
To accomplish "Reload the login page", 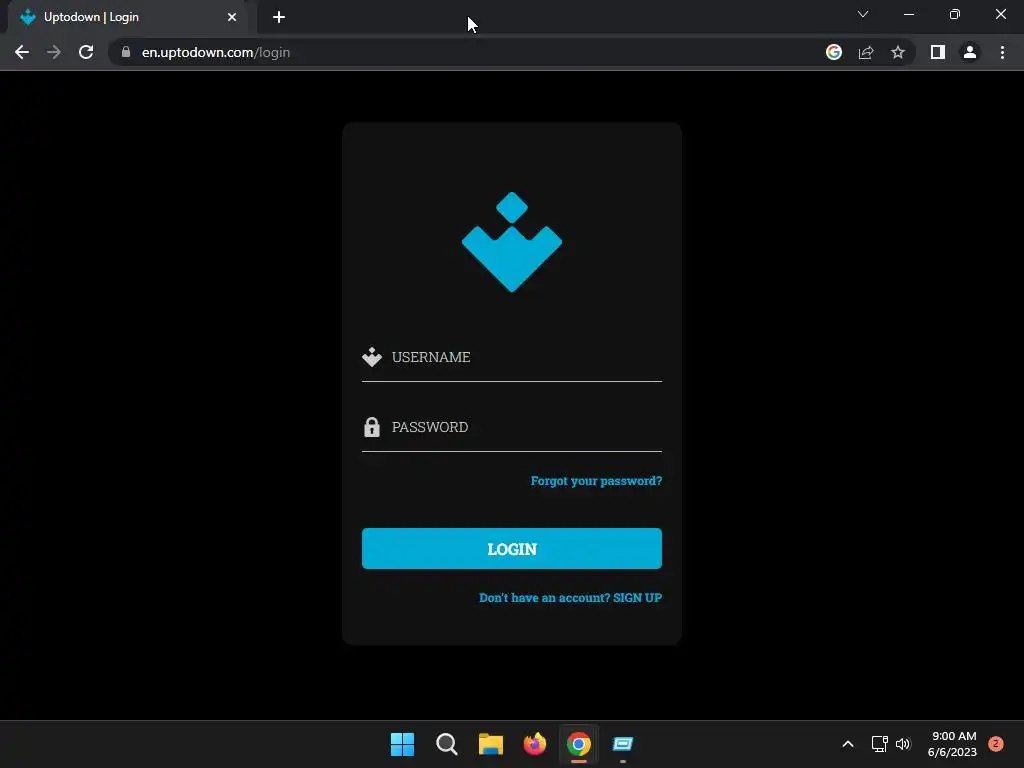I will click(86, 52).
